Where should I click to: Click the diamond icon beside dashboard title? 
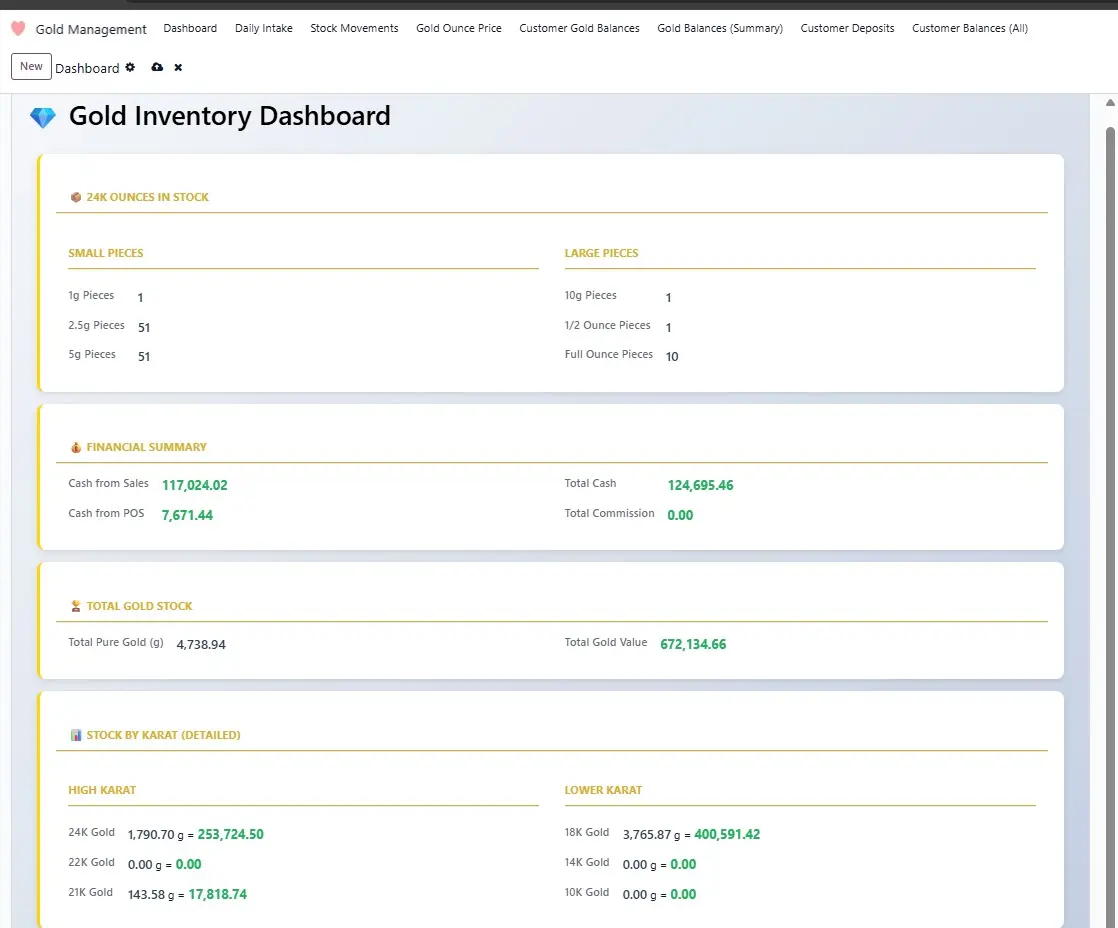coord(43,117)
